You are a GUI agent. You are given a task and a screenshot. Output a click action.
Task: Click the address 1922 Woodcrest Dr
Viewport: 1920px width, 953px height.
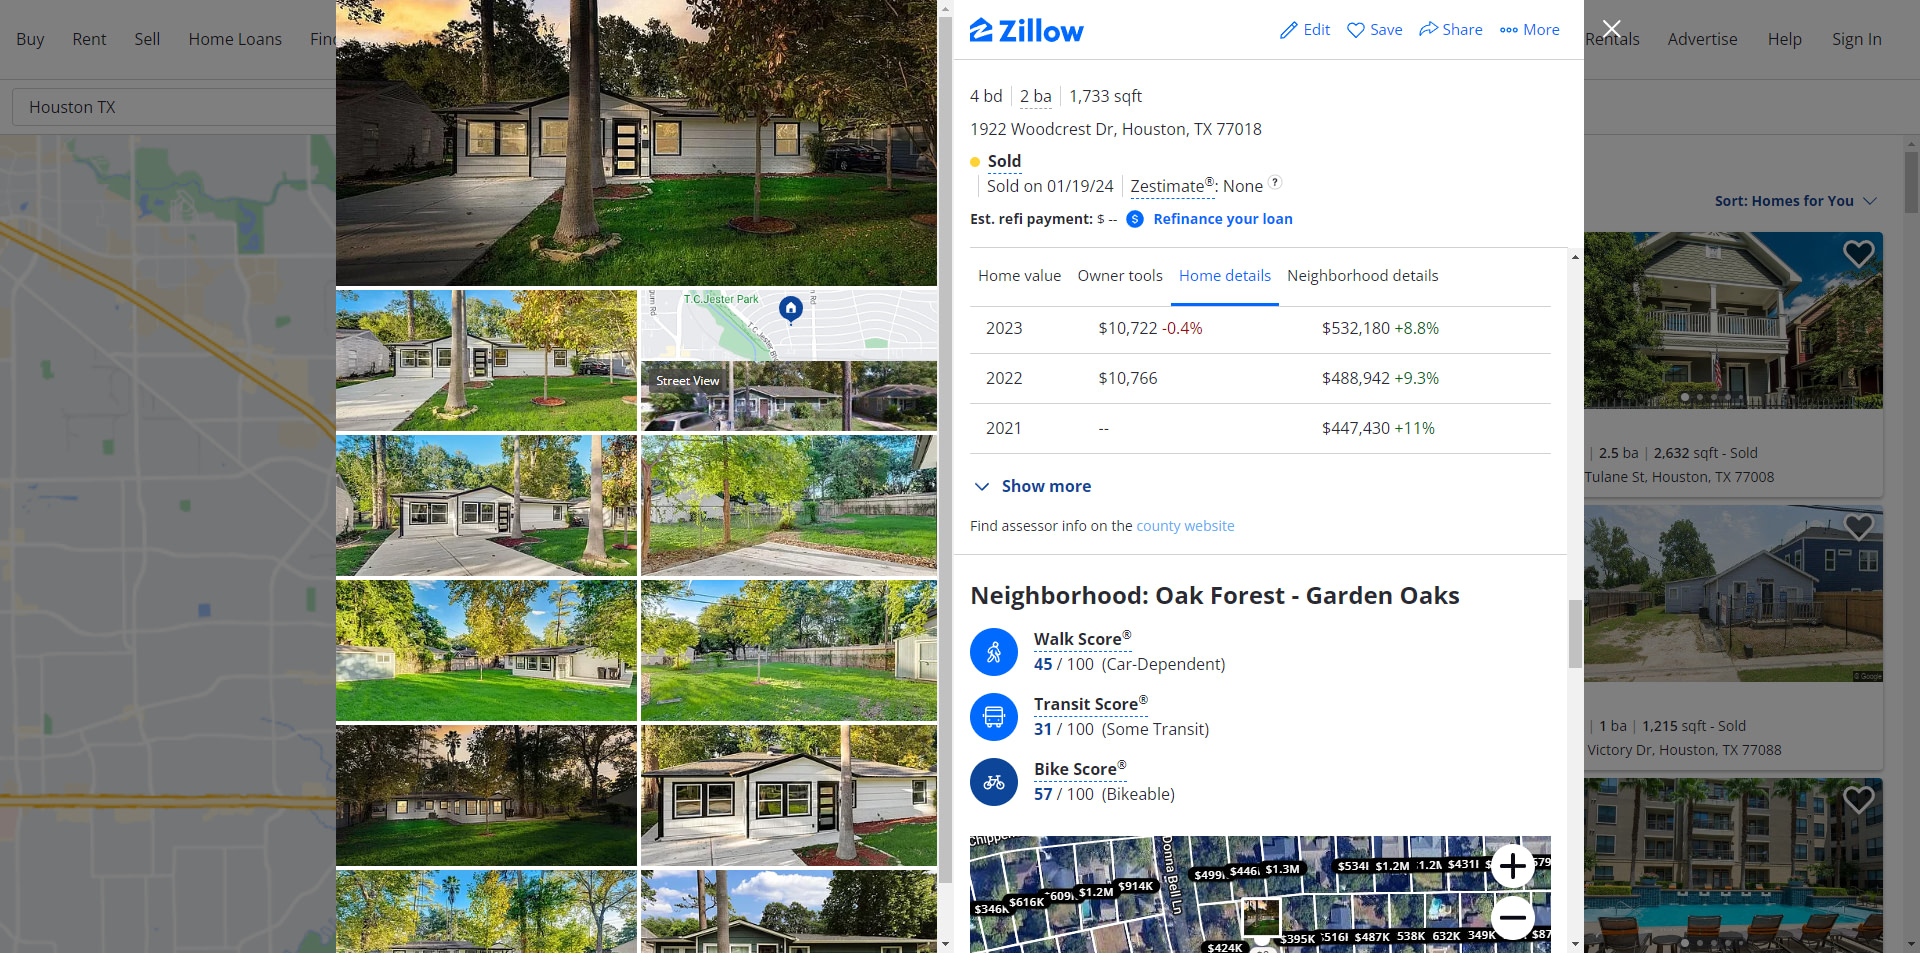coord(1115,129)
